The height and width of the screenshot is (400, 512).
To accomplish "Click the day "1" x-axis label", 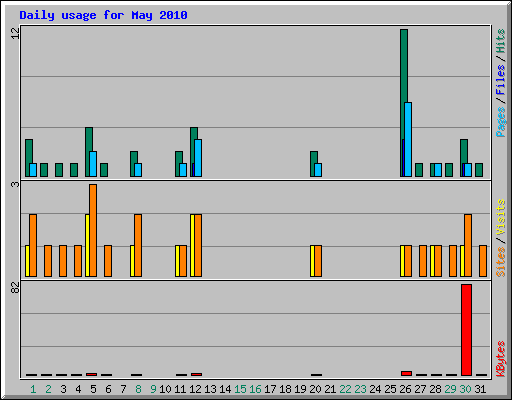I will [33, 389].
